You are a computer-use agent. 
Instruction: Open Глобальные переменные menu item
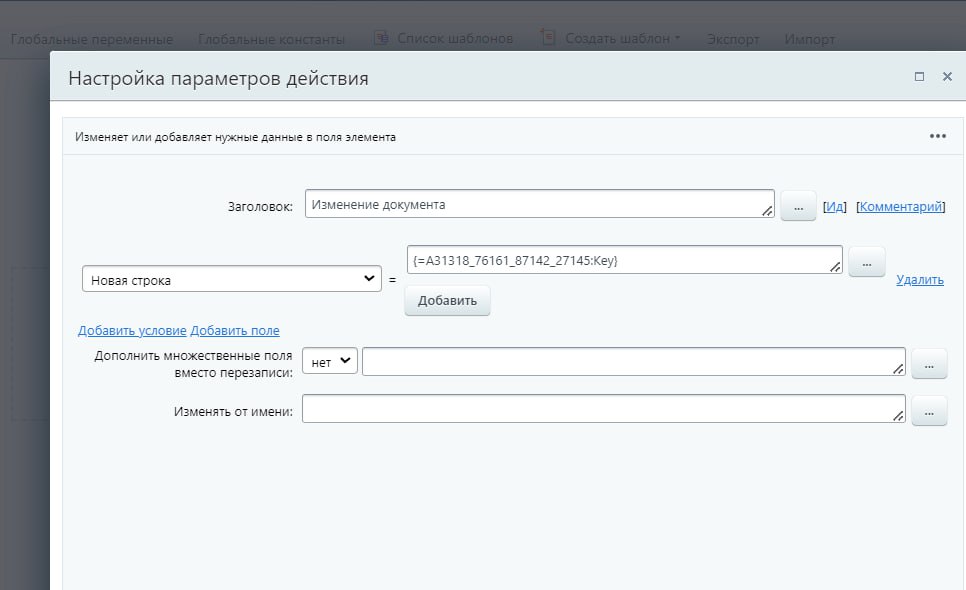tap(92, 39)
